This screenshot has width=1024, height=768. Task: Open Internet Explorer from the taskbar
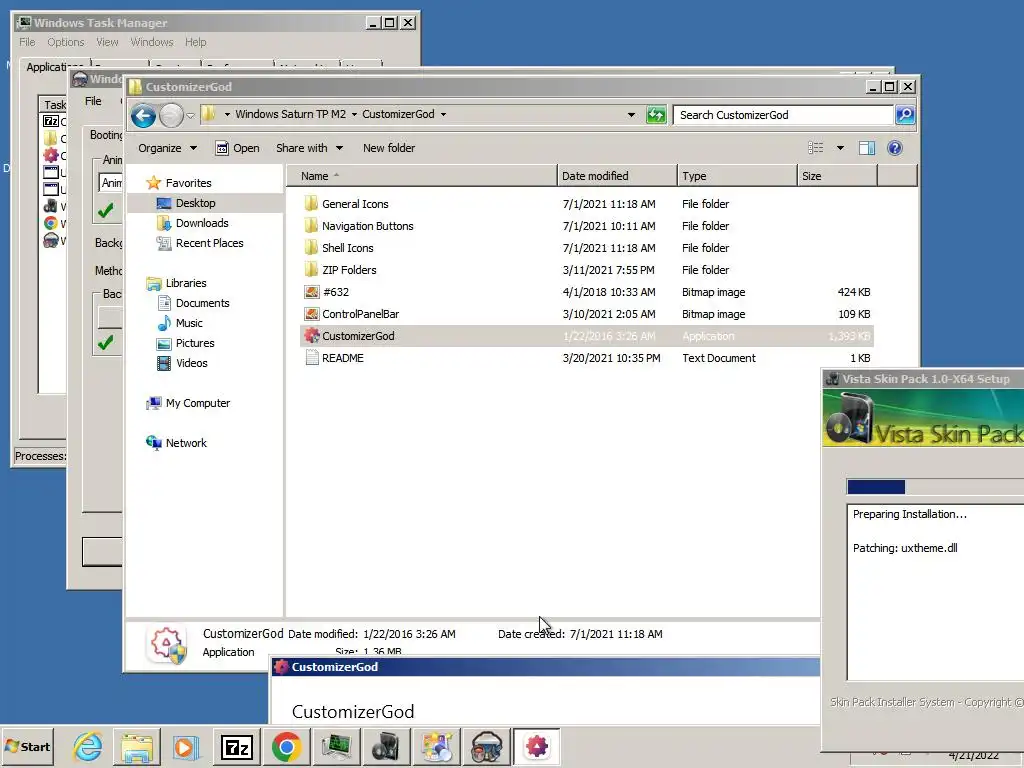click(x=88, y=746)
